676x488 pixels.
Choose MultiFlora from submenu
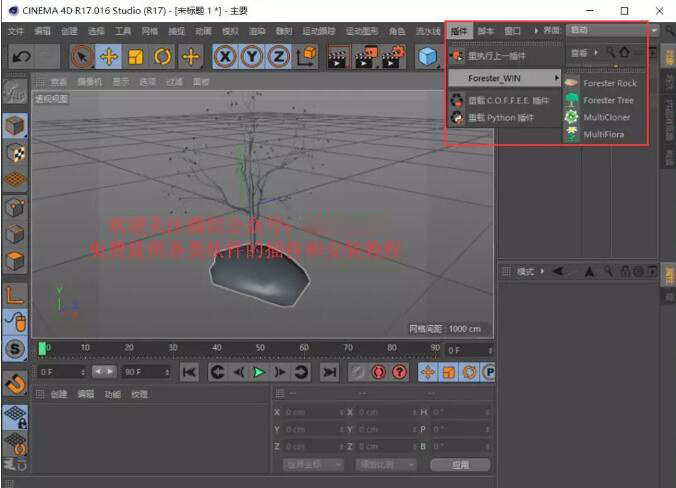[604, 134]
